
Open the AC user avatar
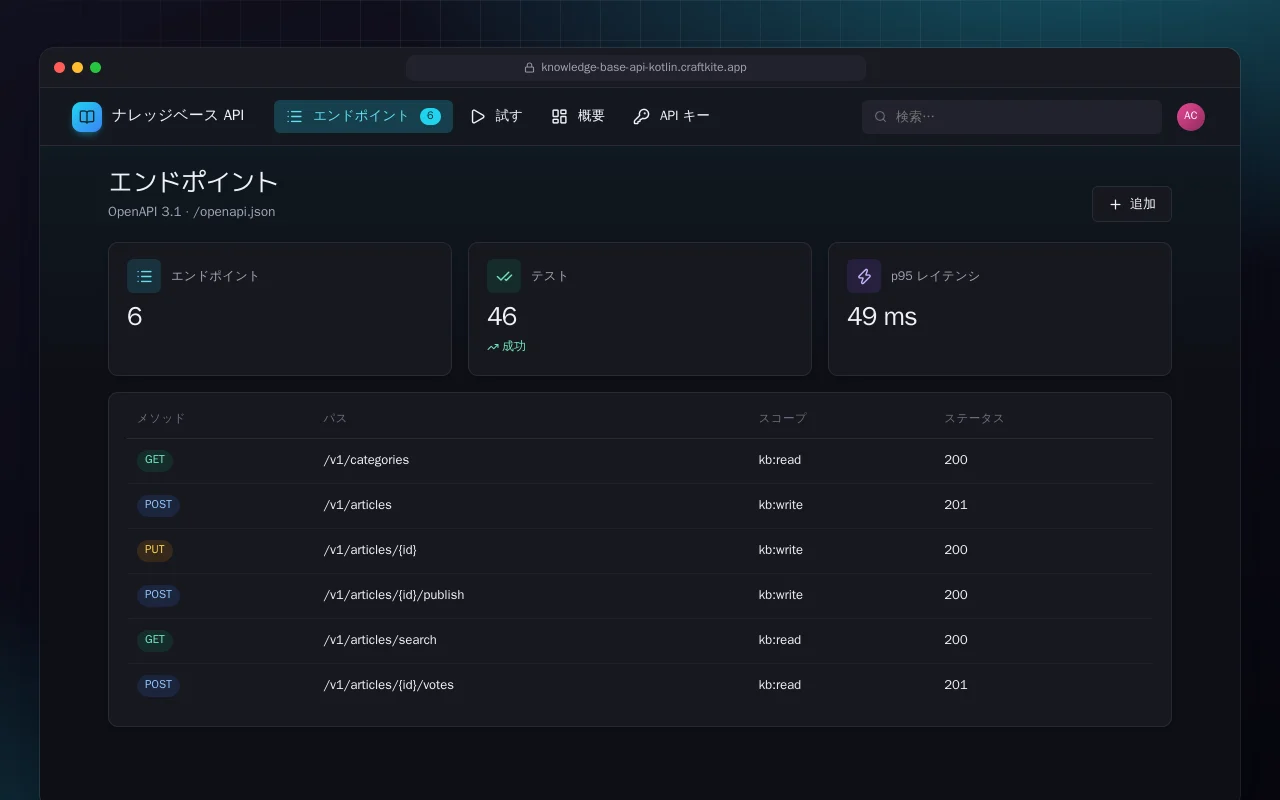pyautogui.click(x=1191, y=117)
